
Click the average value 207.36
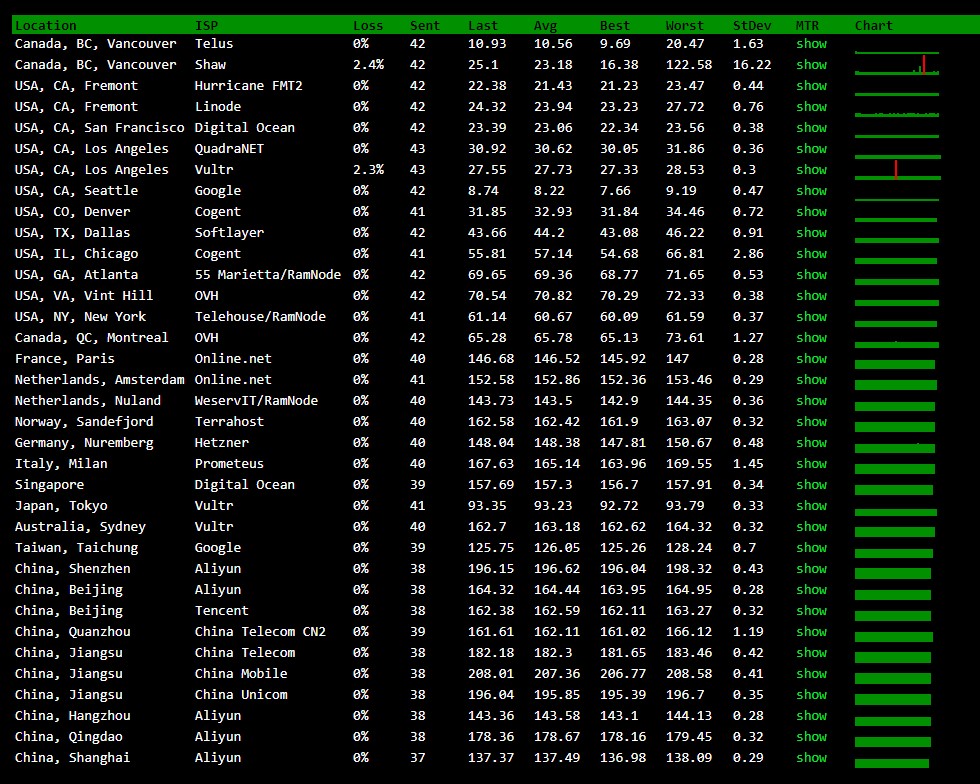557,674
